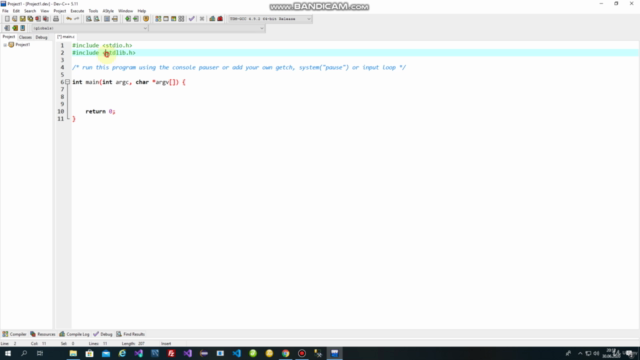Select Project1 in the project tree
This screenshot has height=360, width=640.
22,45
